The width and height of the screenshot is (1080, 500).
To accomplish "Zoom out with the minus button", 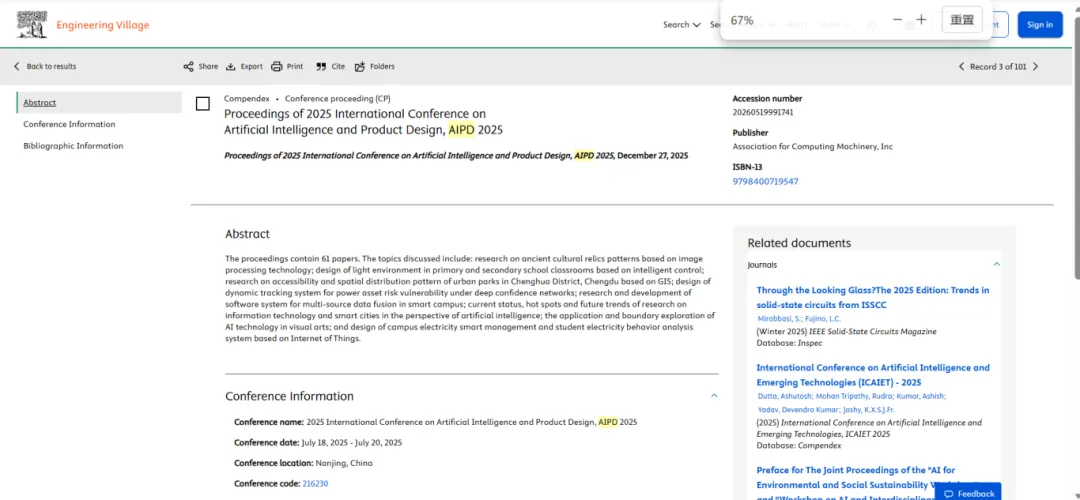I will [897, 20].
